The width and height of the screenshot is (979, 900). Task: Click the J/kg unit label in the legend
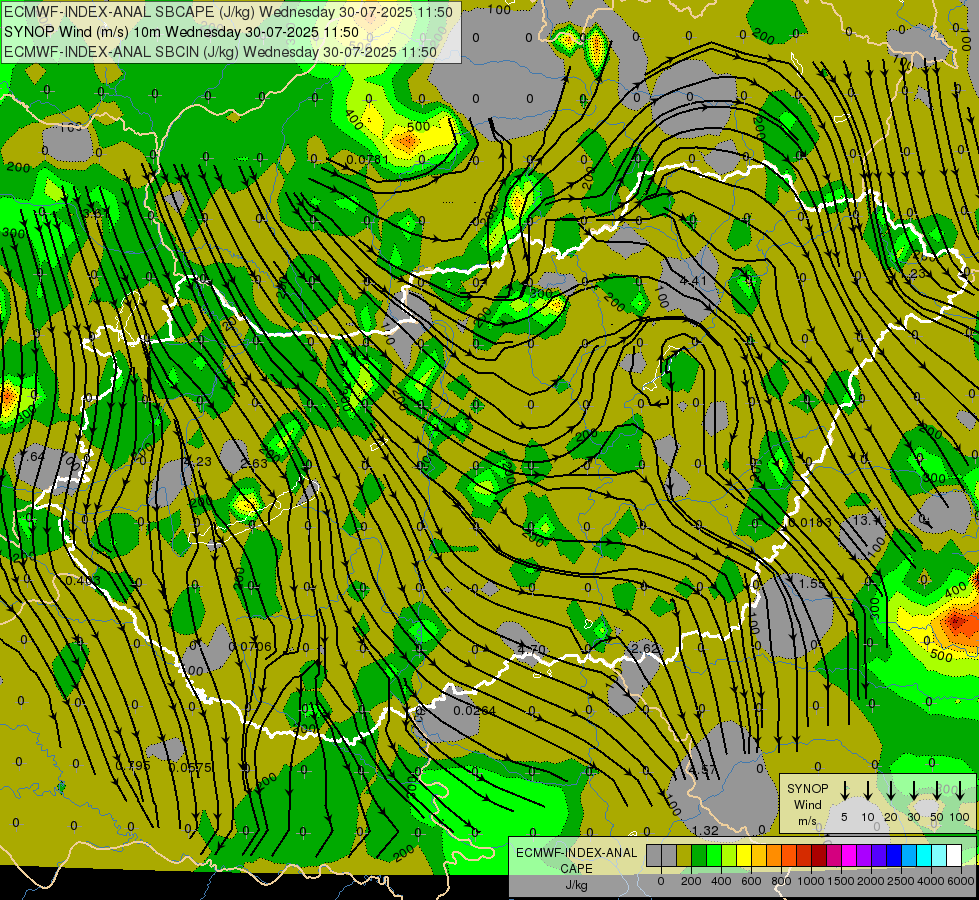click(576, 885)
